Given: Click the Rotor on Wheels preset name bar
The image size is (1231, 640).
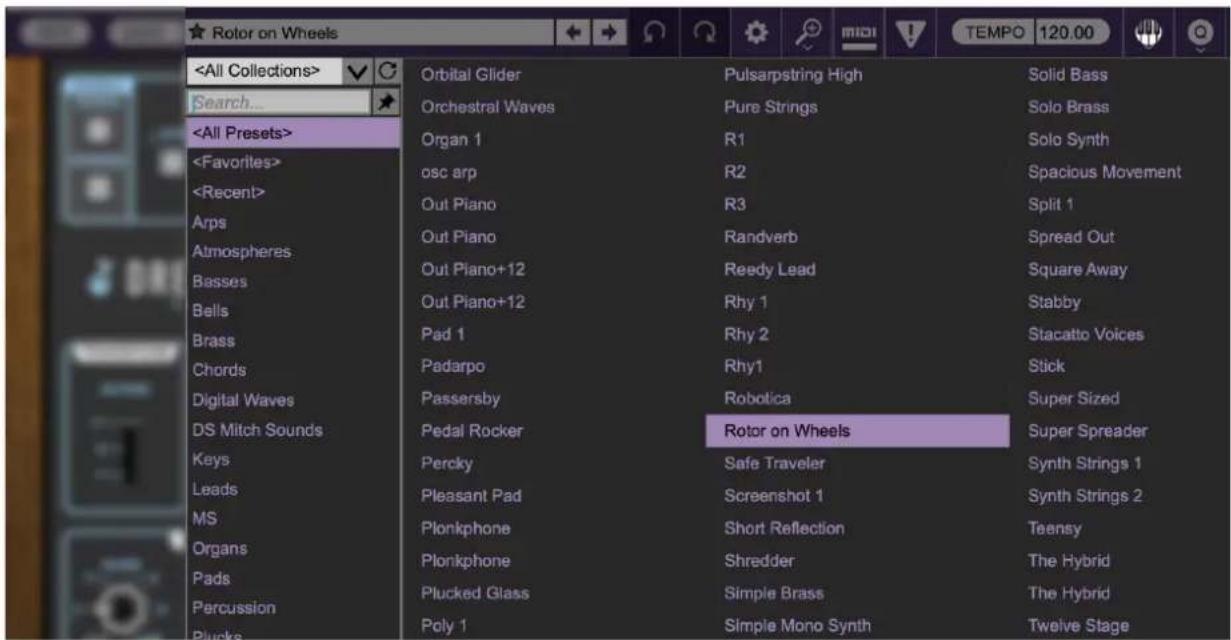Looking at the screenshot, I should point(370,33).
